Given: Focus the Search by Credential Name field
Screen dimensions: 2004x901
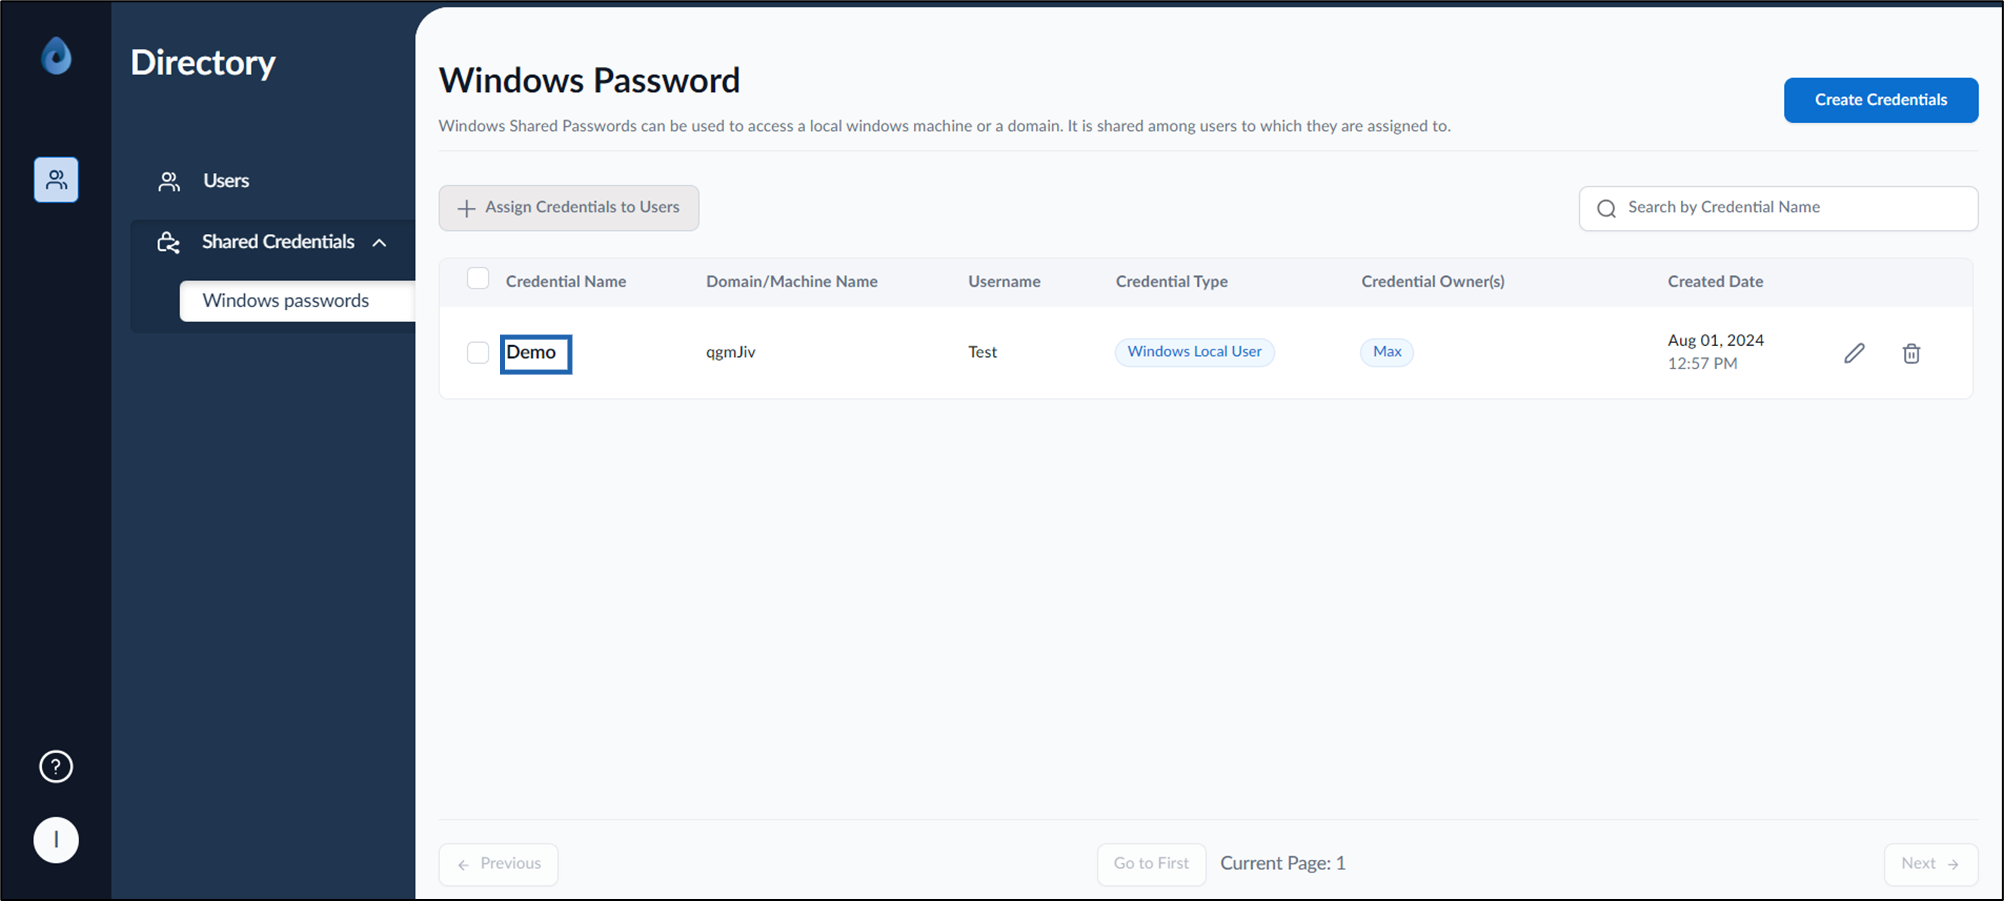Looking at the screenshot, I should (x=1778, y=208).
